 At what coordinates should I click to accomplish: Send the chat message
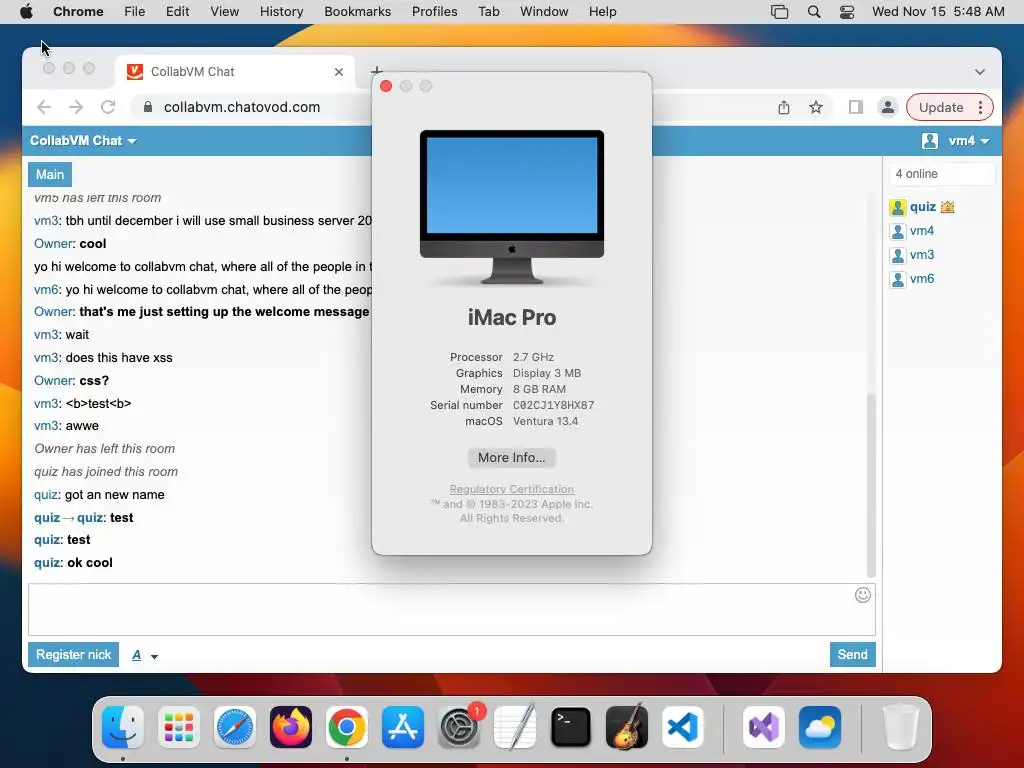tap(852, 654)
